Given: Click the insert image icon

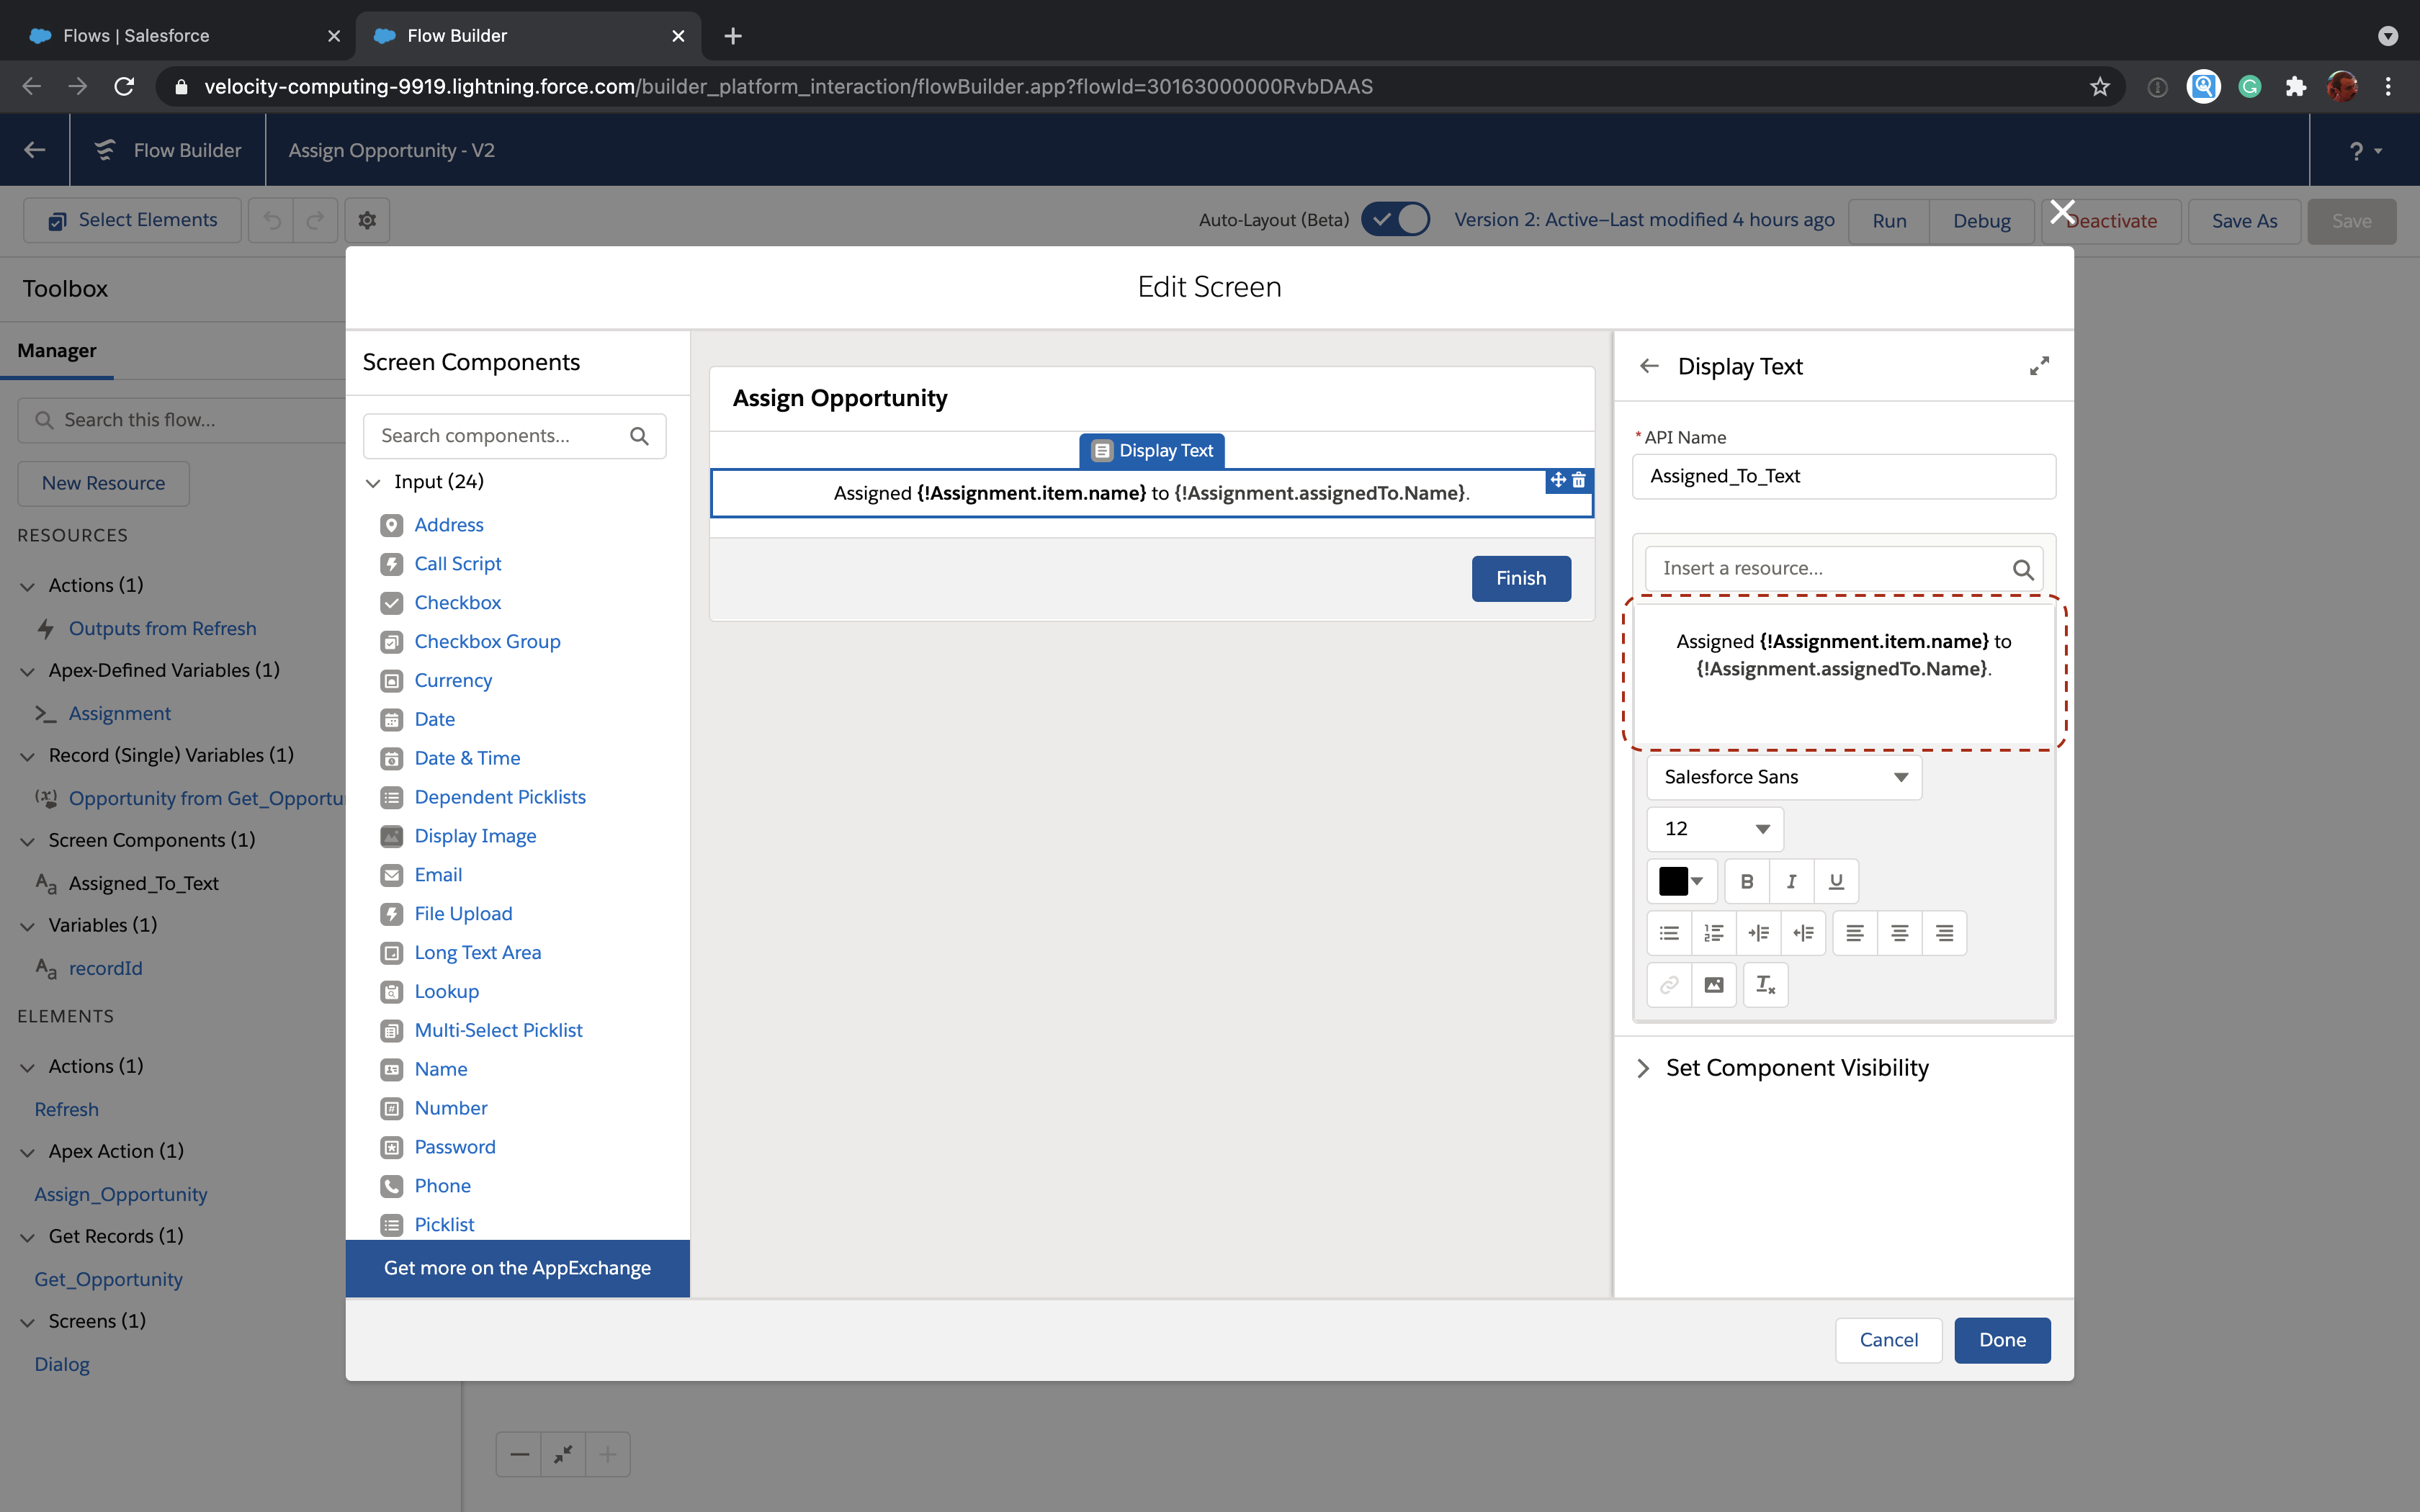Looking at the screenshot, I should (x=1713, y=985).
